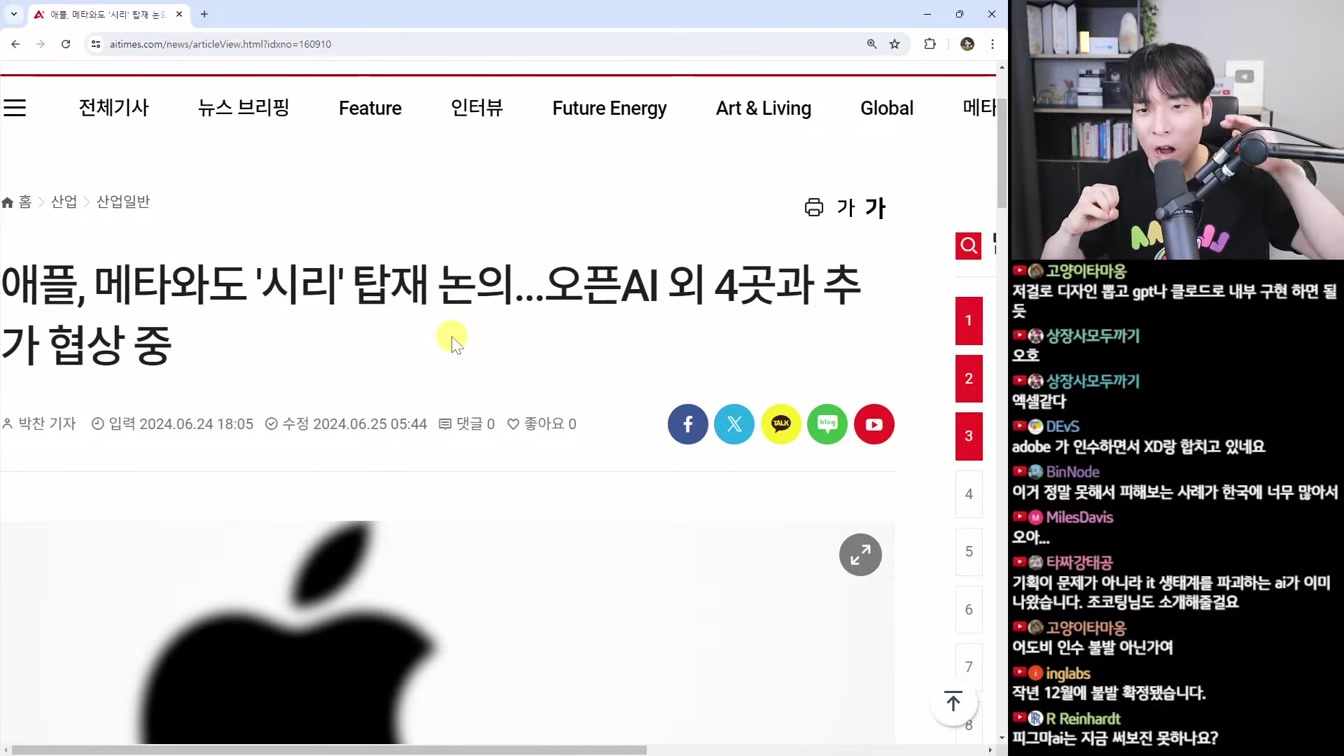Open Feature menu
Viewport: 1344px width, 756px height.
point(370,108)
